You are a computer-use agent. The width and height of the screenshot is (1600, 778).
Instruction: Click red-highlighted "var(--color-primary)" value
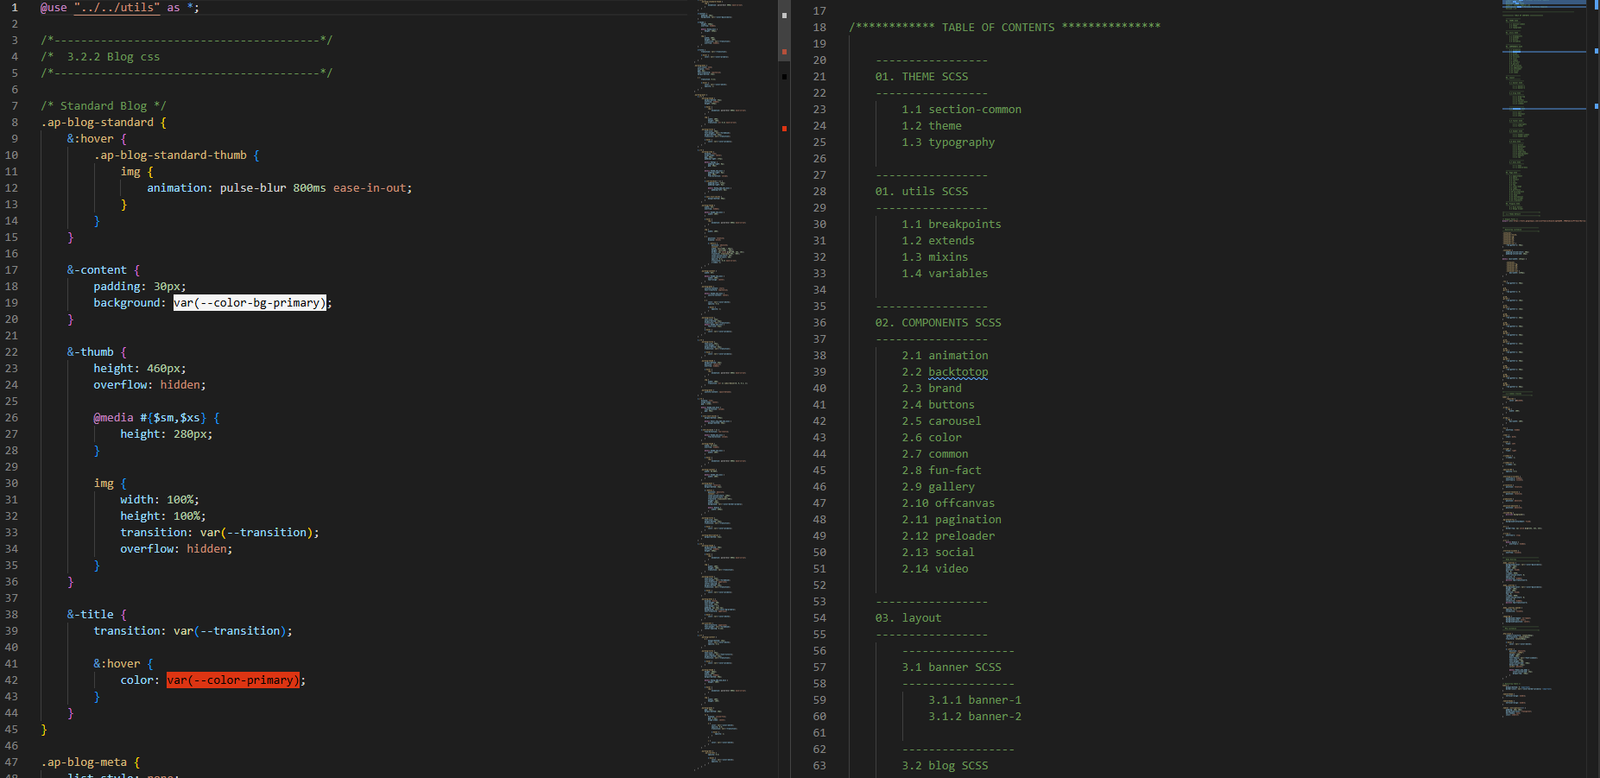pos(233,680)
